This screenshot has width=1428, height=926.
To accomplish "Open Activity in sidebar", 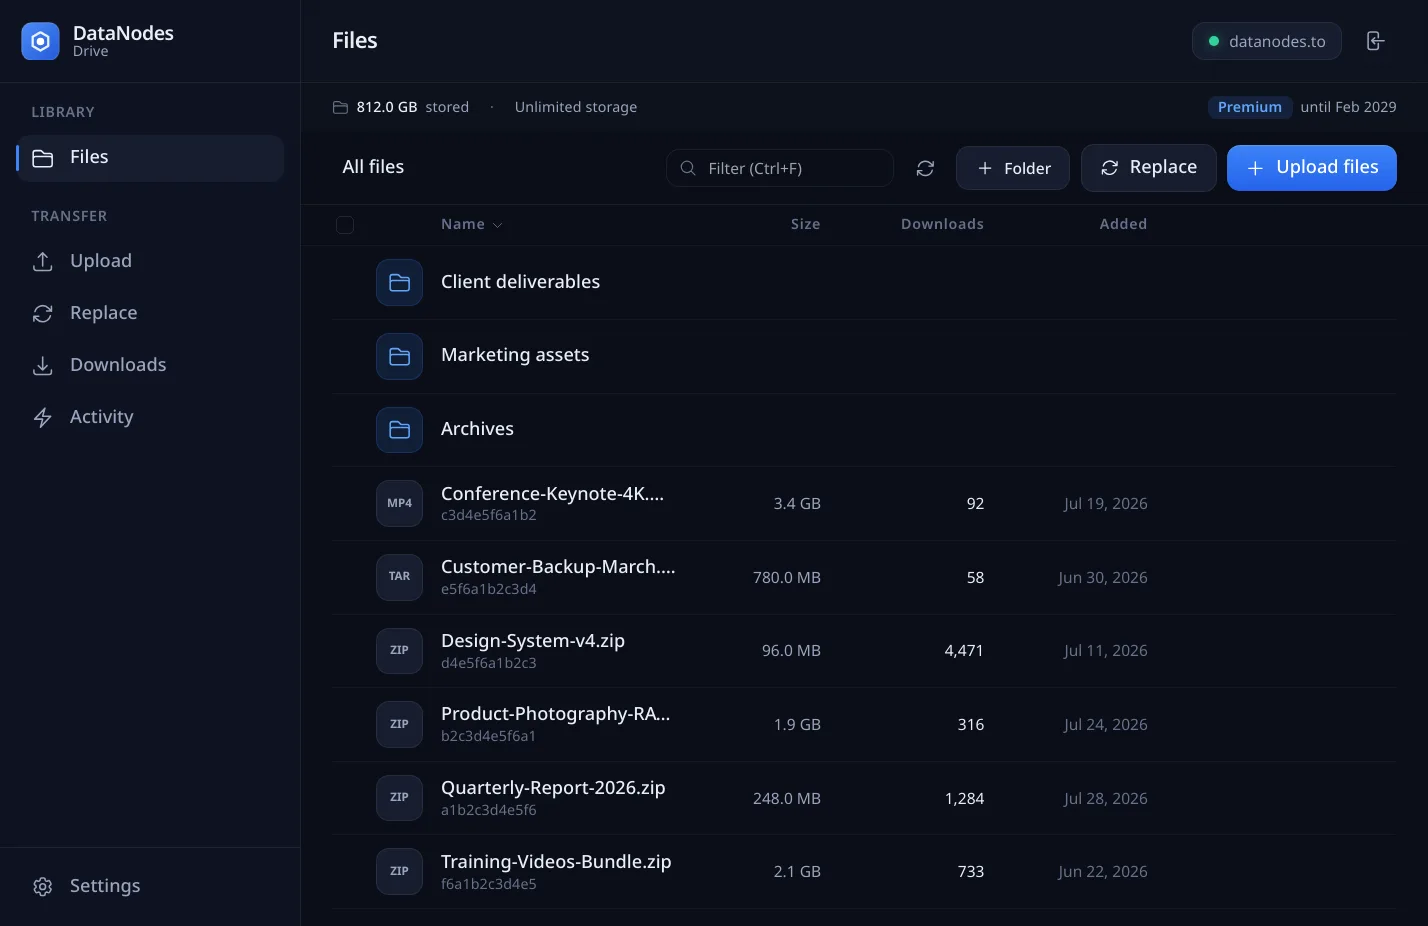I will coord(150,417).
